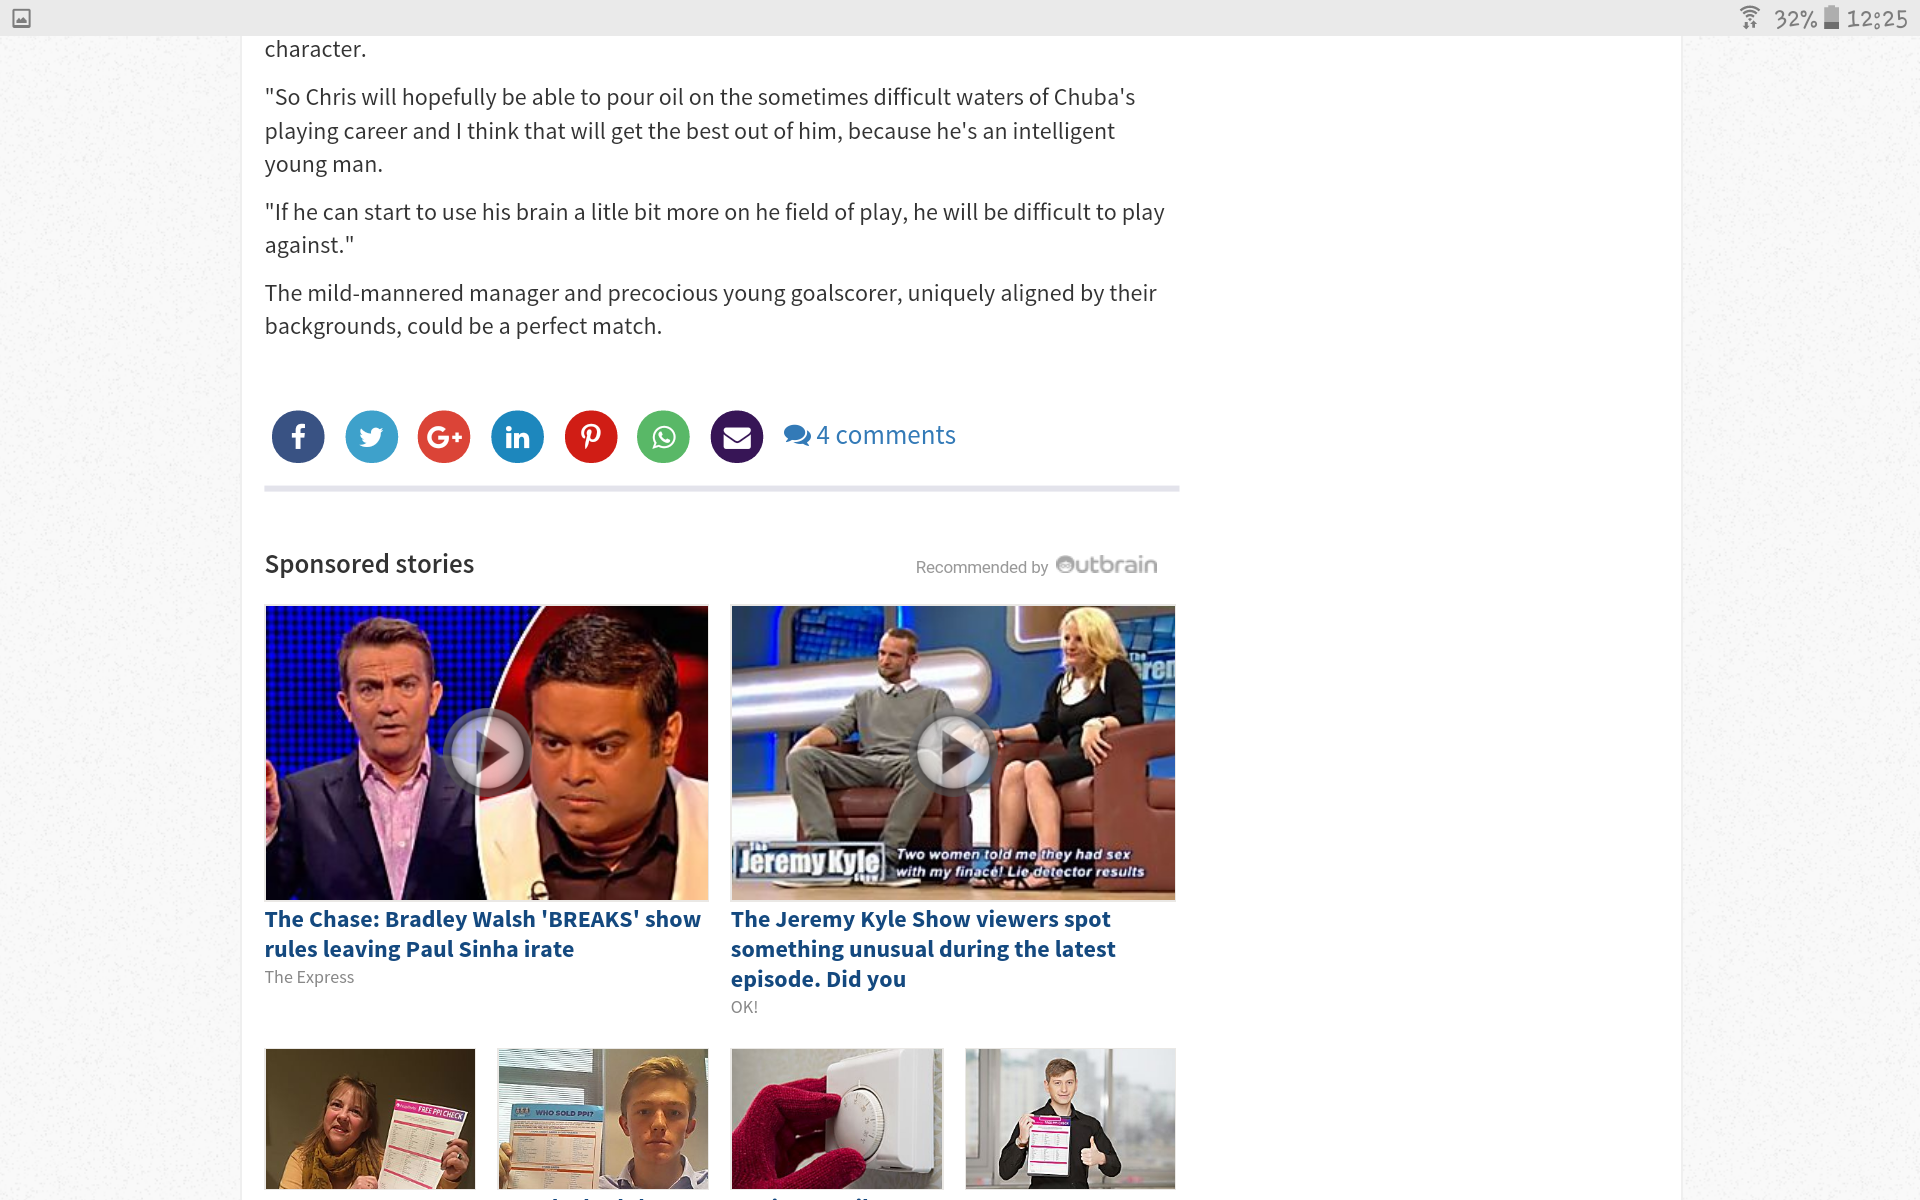Image resolution: width=1920 pixels, height=1200 pixels.
Task: Tap the battery indicator icon
Action: (x=1831, y=18)
